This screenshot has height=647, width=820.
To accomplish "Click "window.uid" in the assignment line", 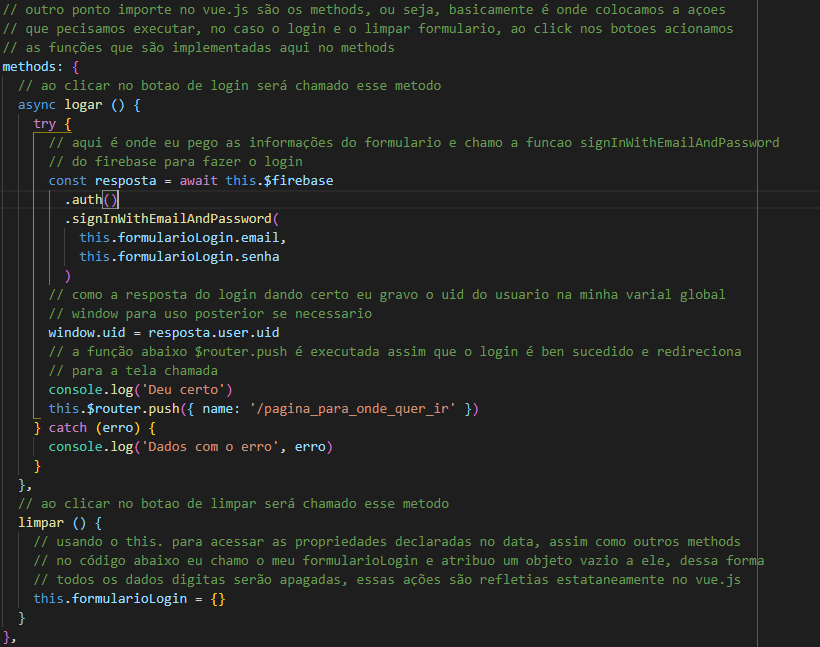I will tap(91, 332).
